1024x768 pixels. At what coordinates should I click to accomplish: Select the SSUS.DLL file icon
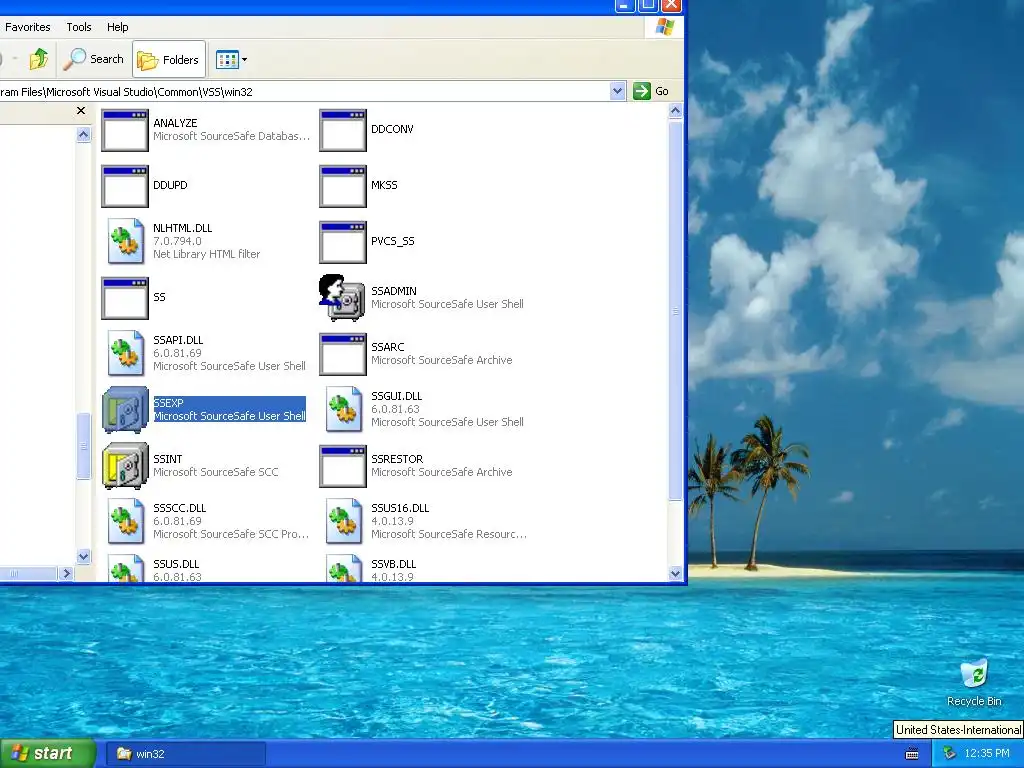[x=125, y=568]
